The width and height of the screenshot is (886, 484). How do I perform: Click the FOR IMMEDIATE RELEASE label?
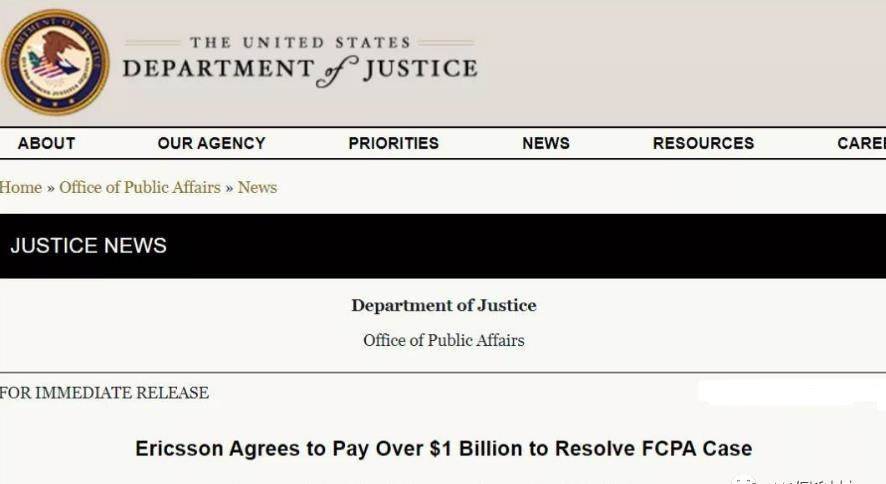coord(105,393)
